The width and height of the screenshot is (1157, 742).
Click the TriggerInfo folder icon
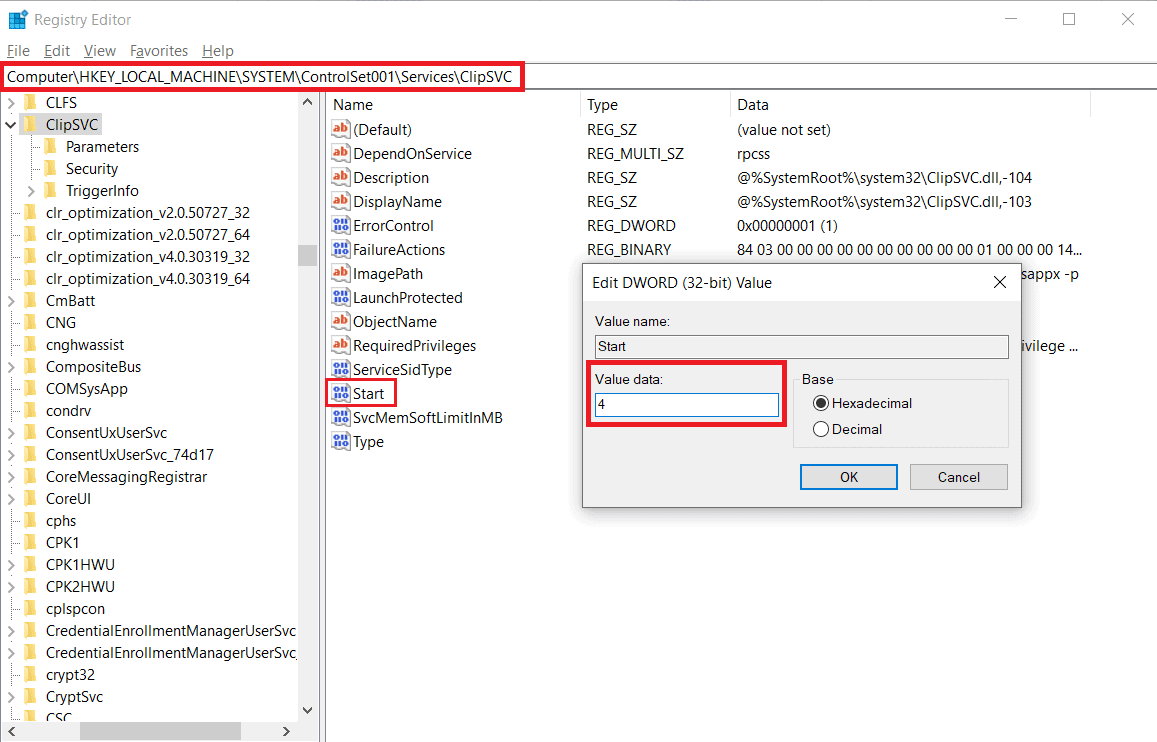coord(51,190)
